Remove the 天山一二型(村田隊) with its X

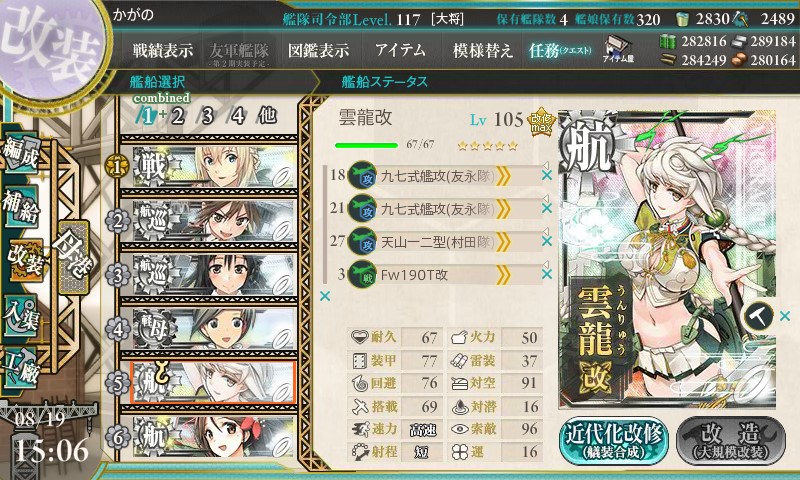point(546,241)
